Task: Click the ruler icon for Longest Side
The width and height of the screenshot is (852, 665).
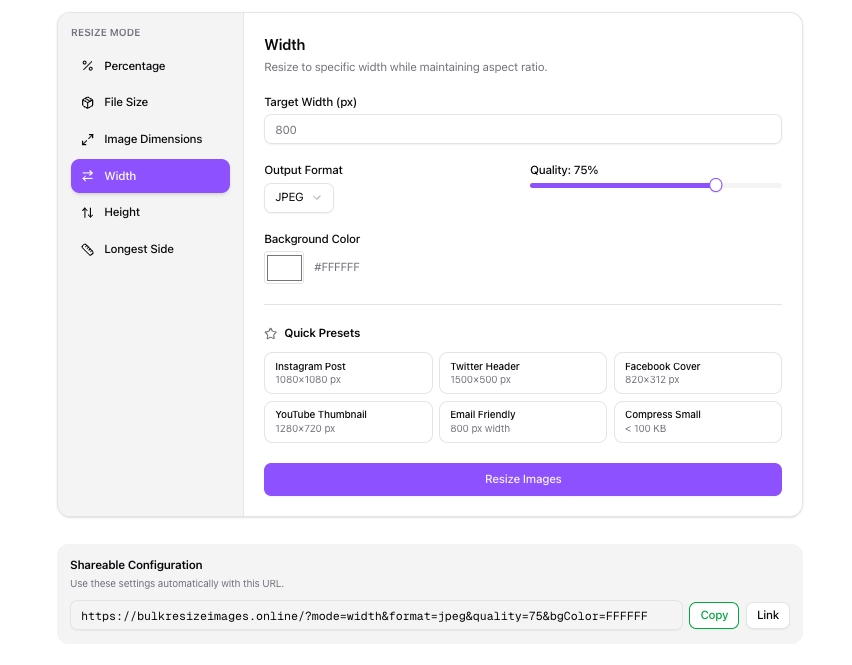Action: click(x=87, y=249)
